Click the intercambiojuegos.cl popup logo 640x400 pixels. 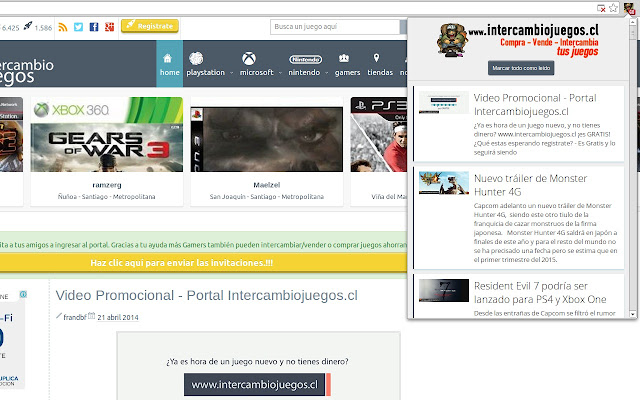pos(518,40)
